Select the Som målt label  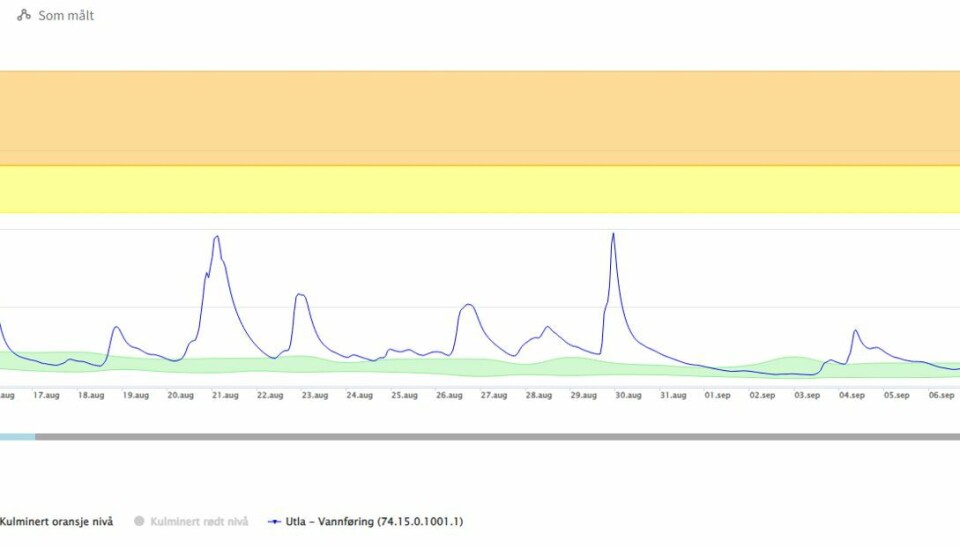coord(66,16)
